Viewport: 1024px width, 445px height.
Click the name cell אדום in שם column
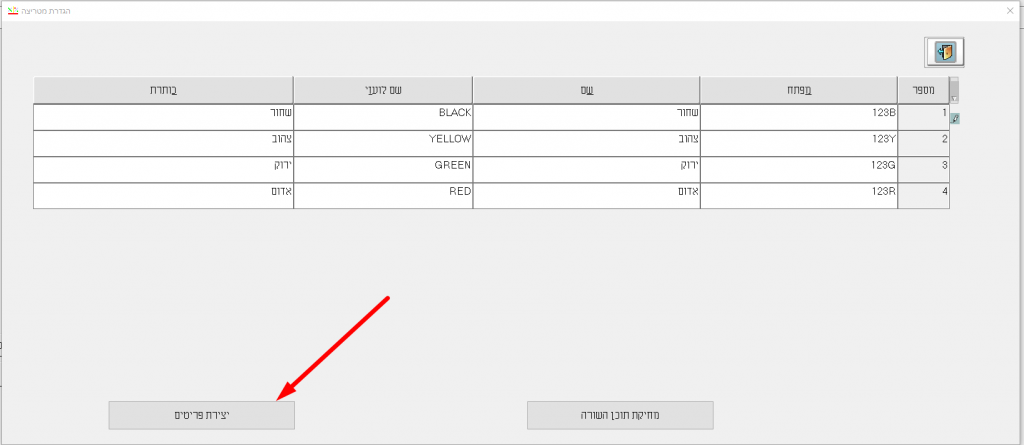pyautogui.click(x=585, y=191)
